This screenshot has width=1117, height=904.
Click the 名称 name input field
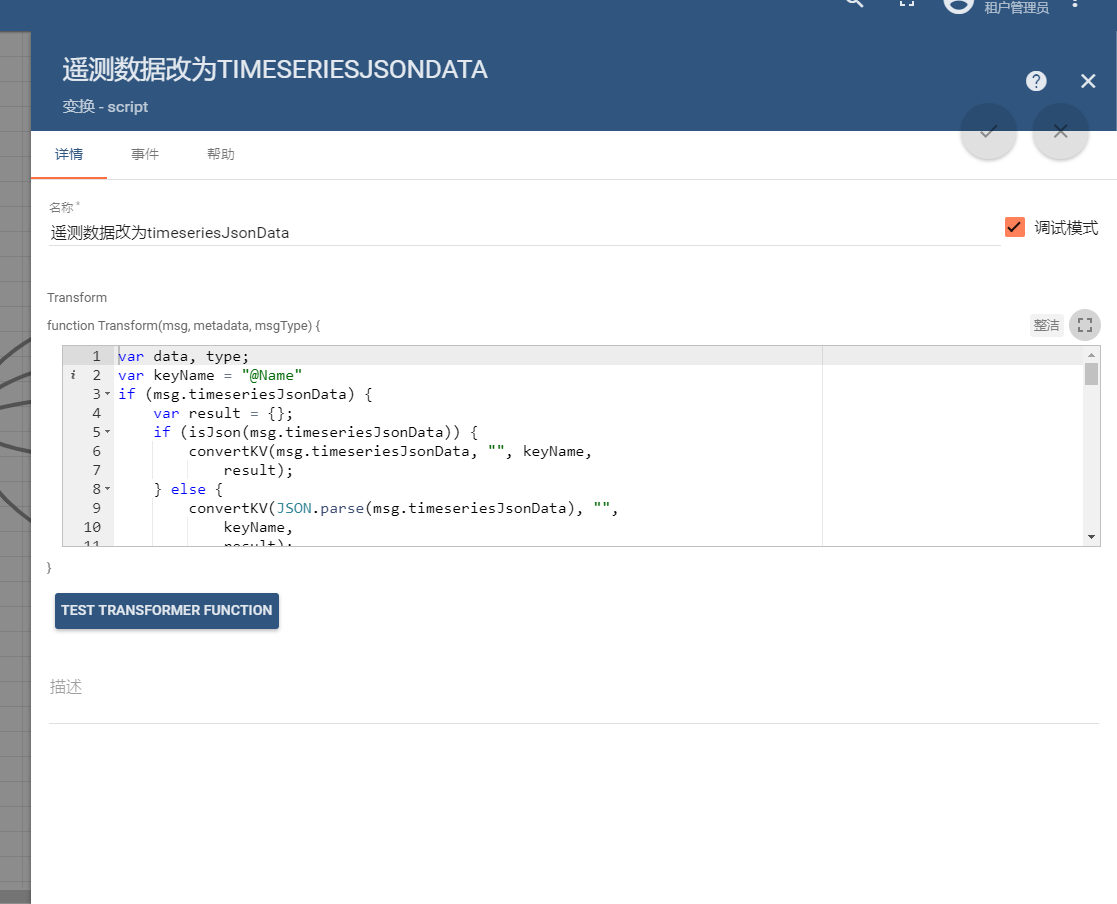click(524, 233)
